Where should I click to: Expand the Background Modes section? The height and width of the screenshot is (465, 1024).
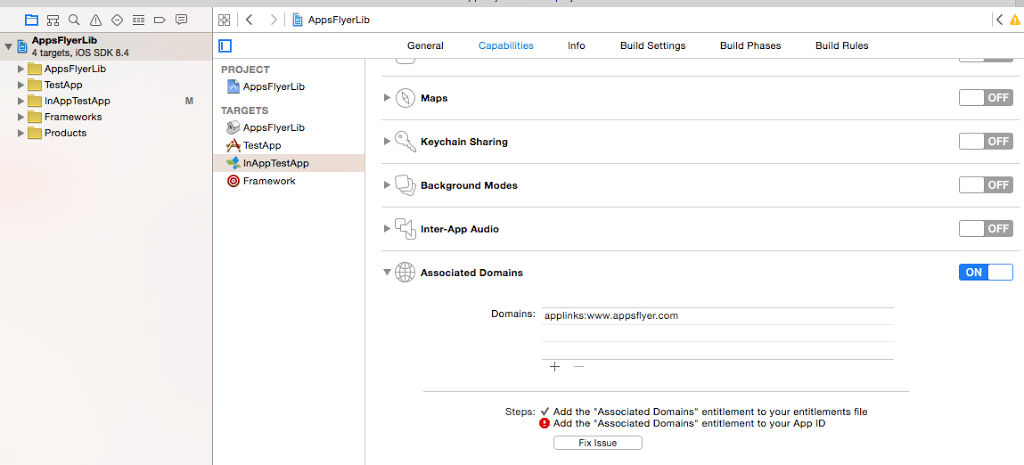pyautogui.click(x=387, y=185)
